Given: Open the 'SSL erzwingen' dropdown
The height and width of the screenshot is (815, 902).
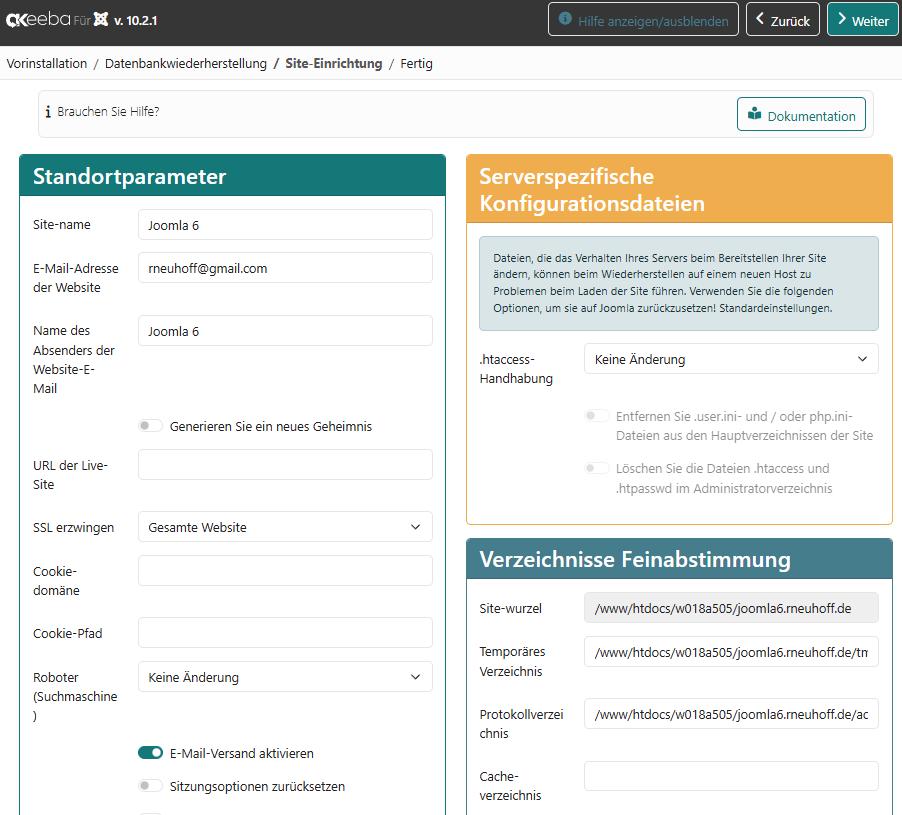Looking at the screenshot, I should pyautogui.click(x=285, y=527).
